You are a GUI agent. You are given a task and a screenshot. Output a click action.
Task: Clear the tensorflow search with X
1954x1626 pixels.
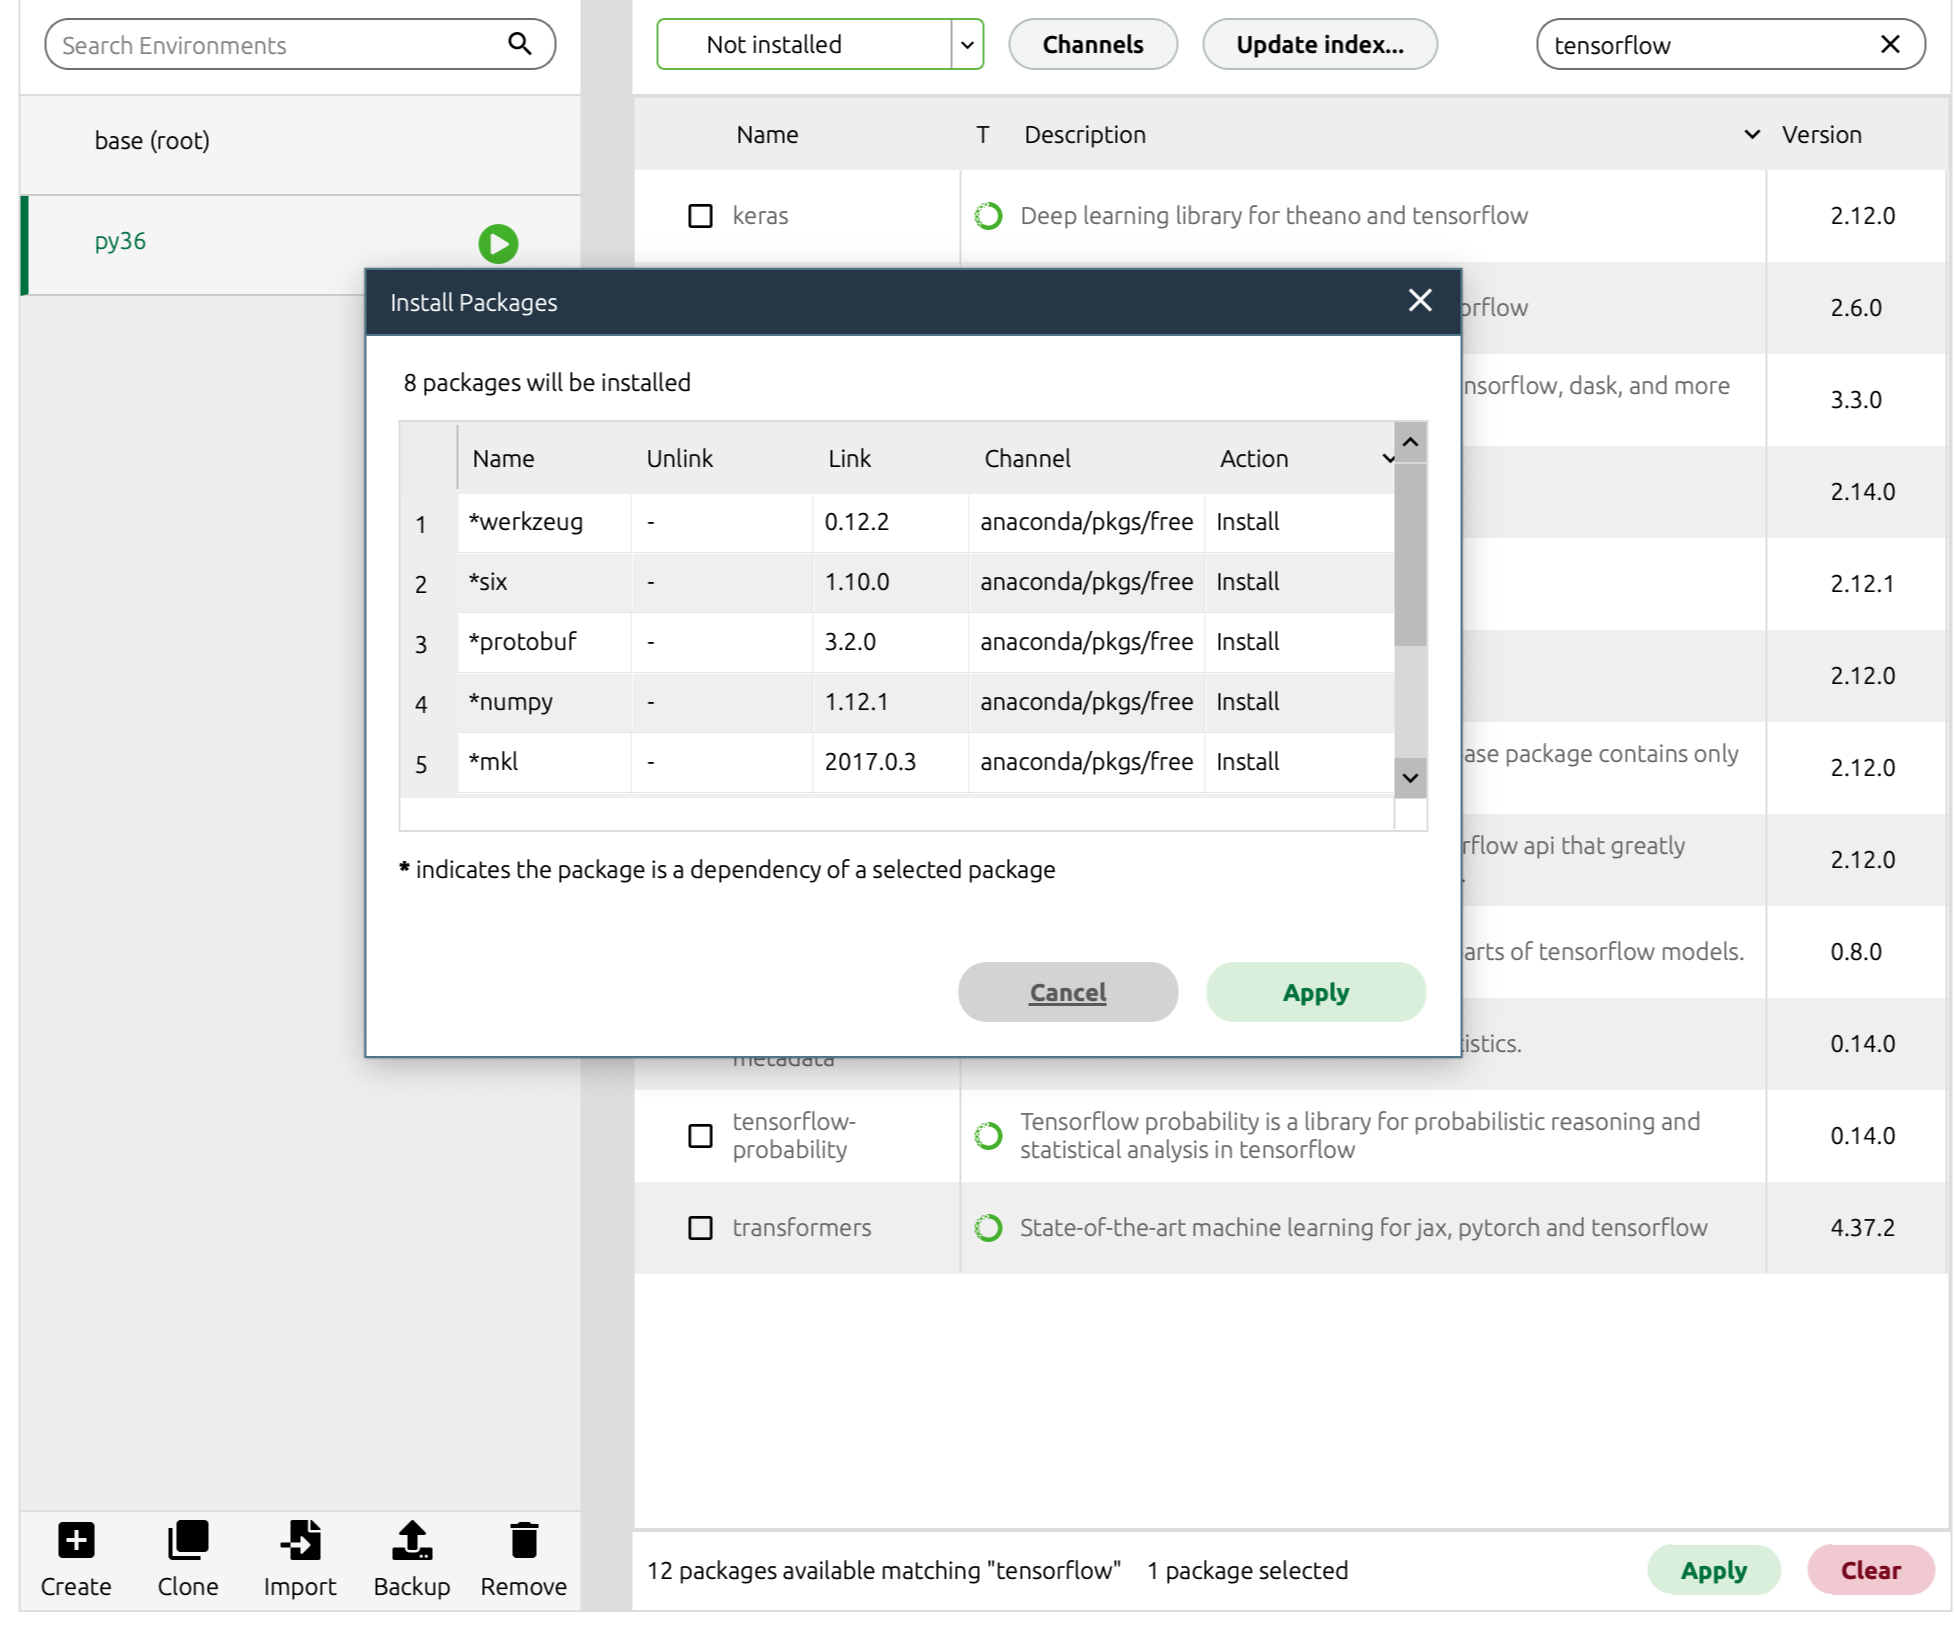[1889, 44]
